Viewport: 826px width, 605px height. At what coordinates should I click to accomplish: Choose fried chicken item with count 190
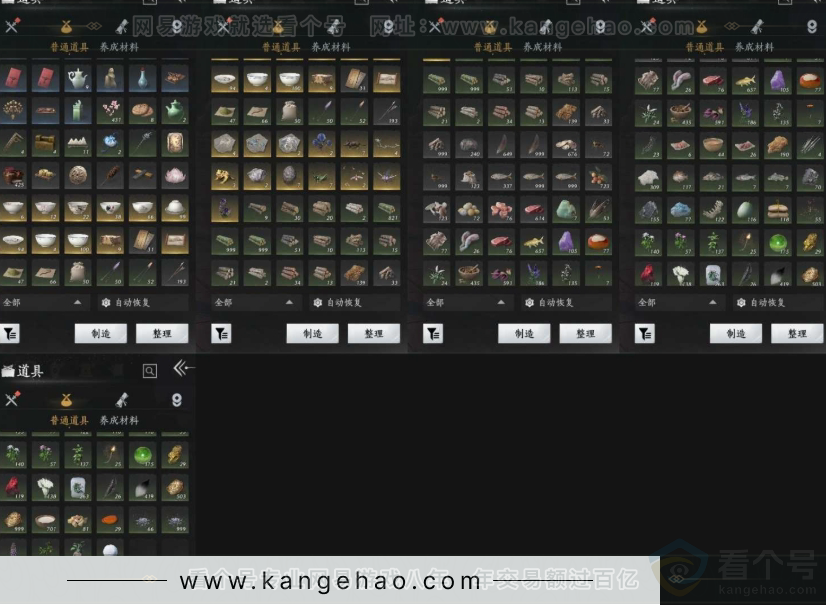coord(778,144)
